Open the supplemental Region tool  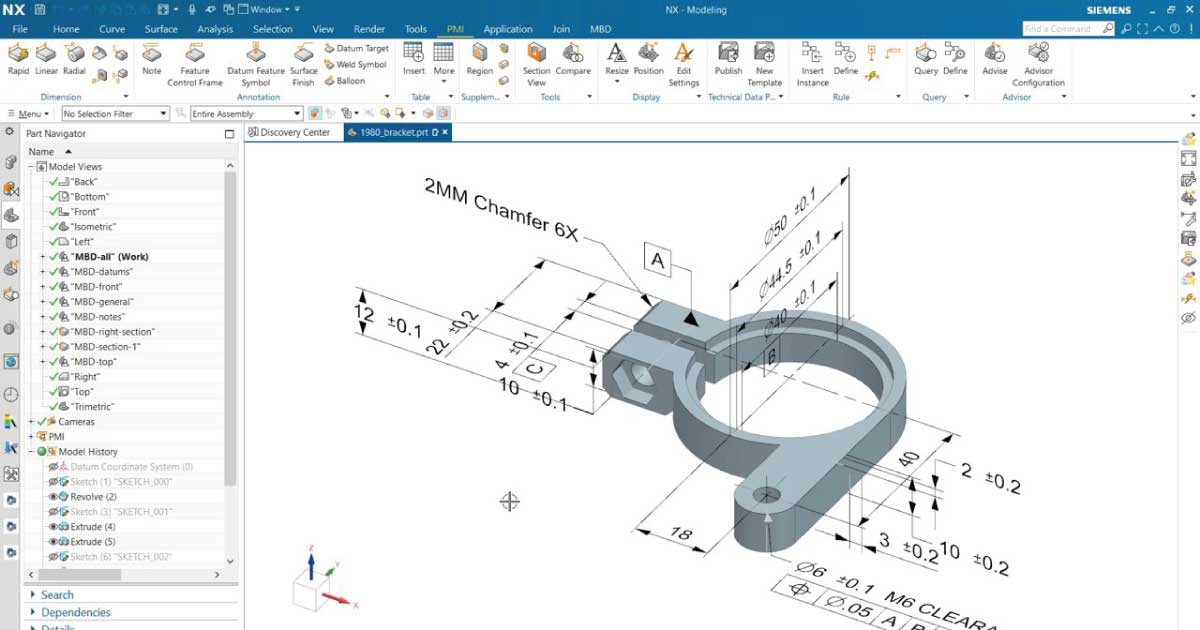point(480,59)
